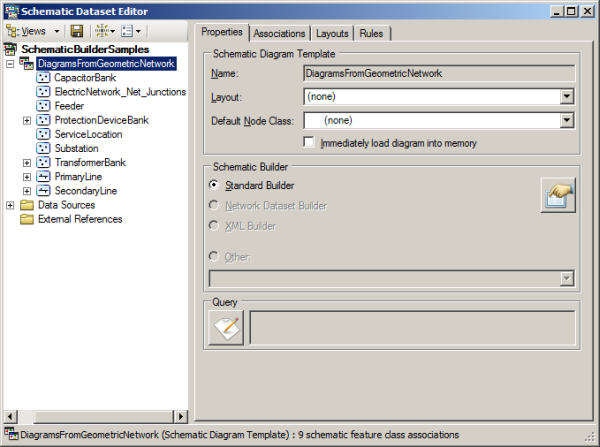Click the External References folder icon
600x447 pixels.
[x=27, y=219]
